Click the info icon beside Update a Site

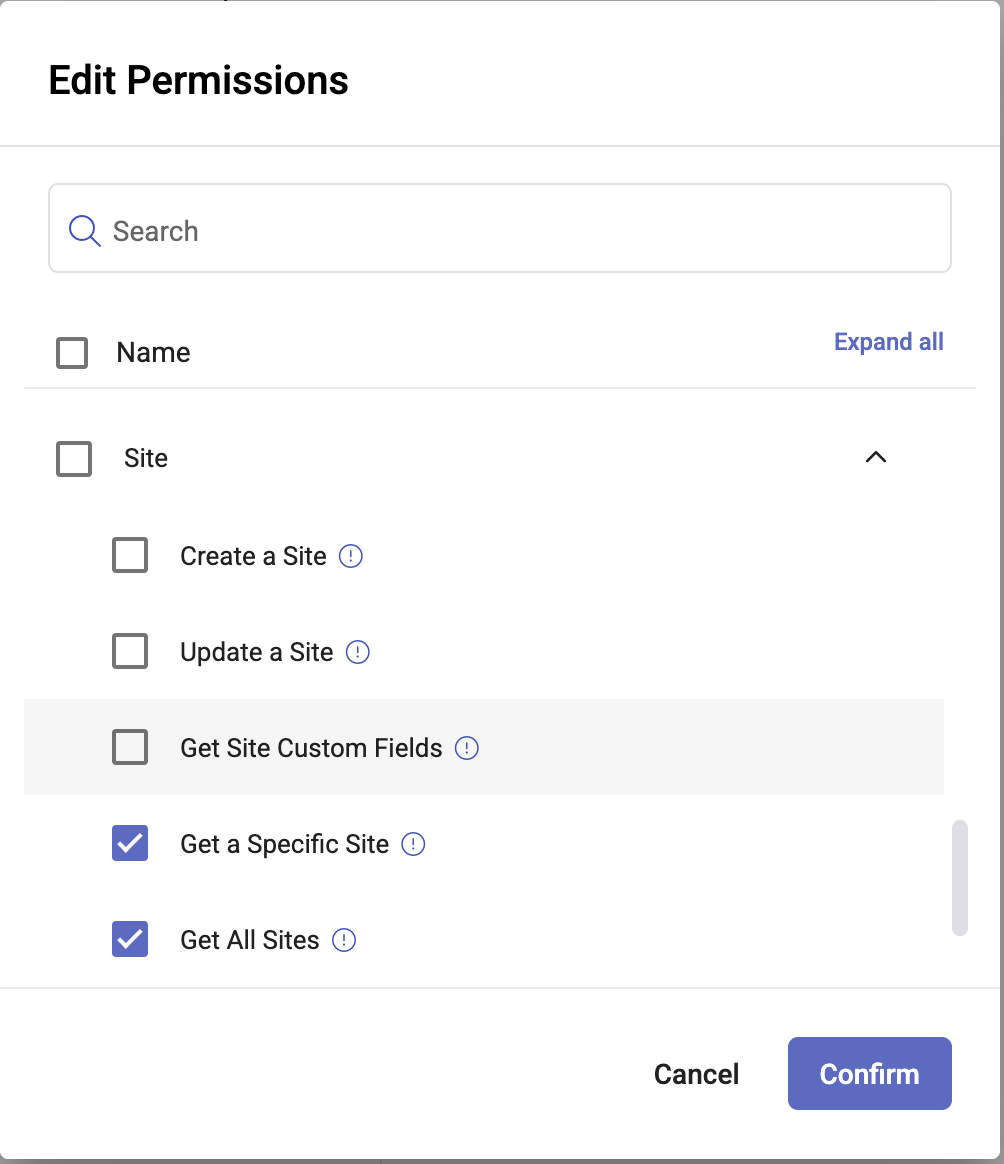coord(358,652)
